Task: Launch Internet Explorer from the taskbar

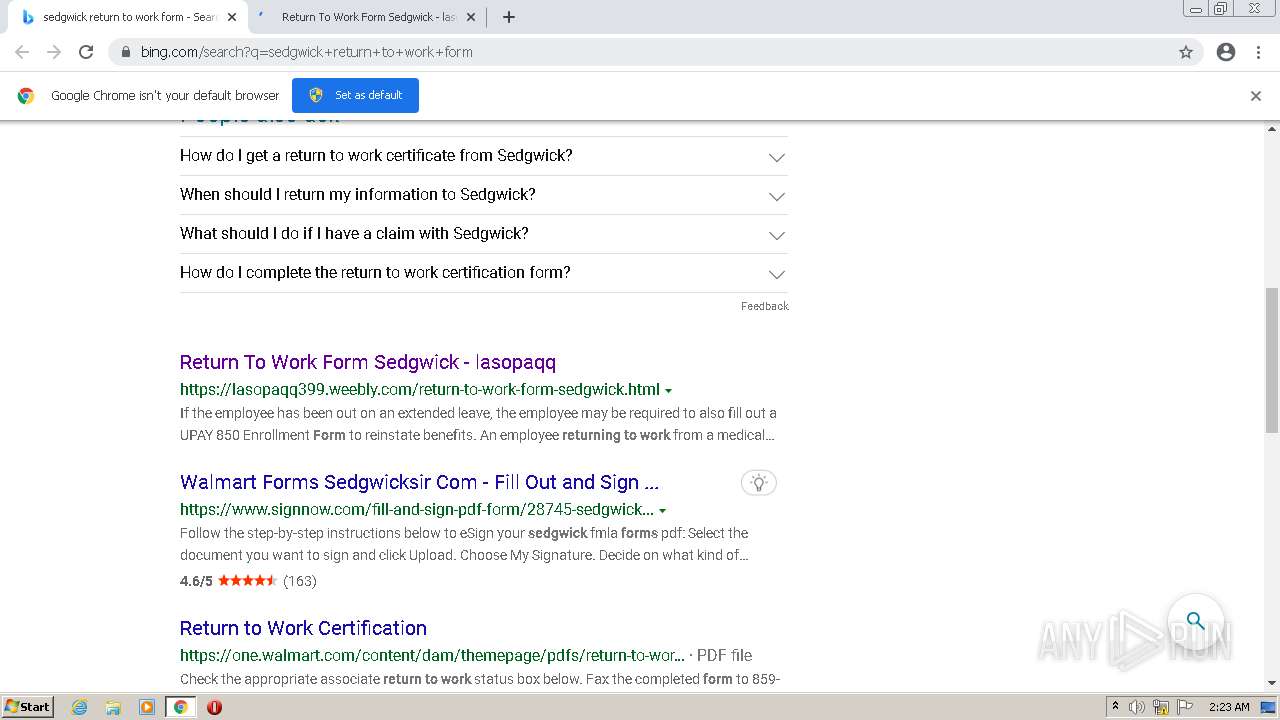Action: point(80,707)
